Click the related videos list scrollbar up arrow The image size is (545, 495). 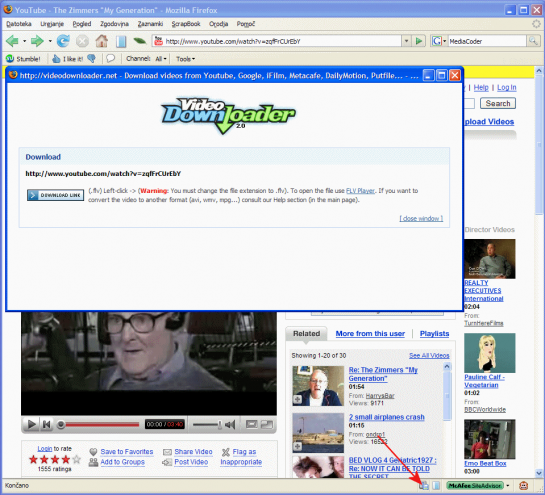(x=447, y=366)
